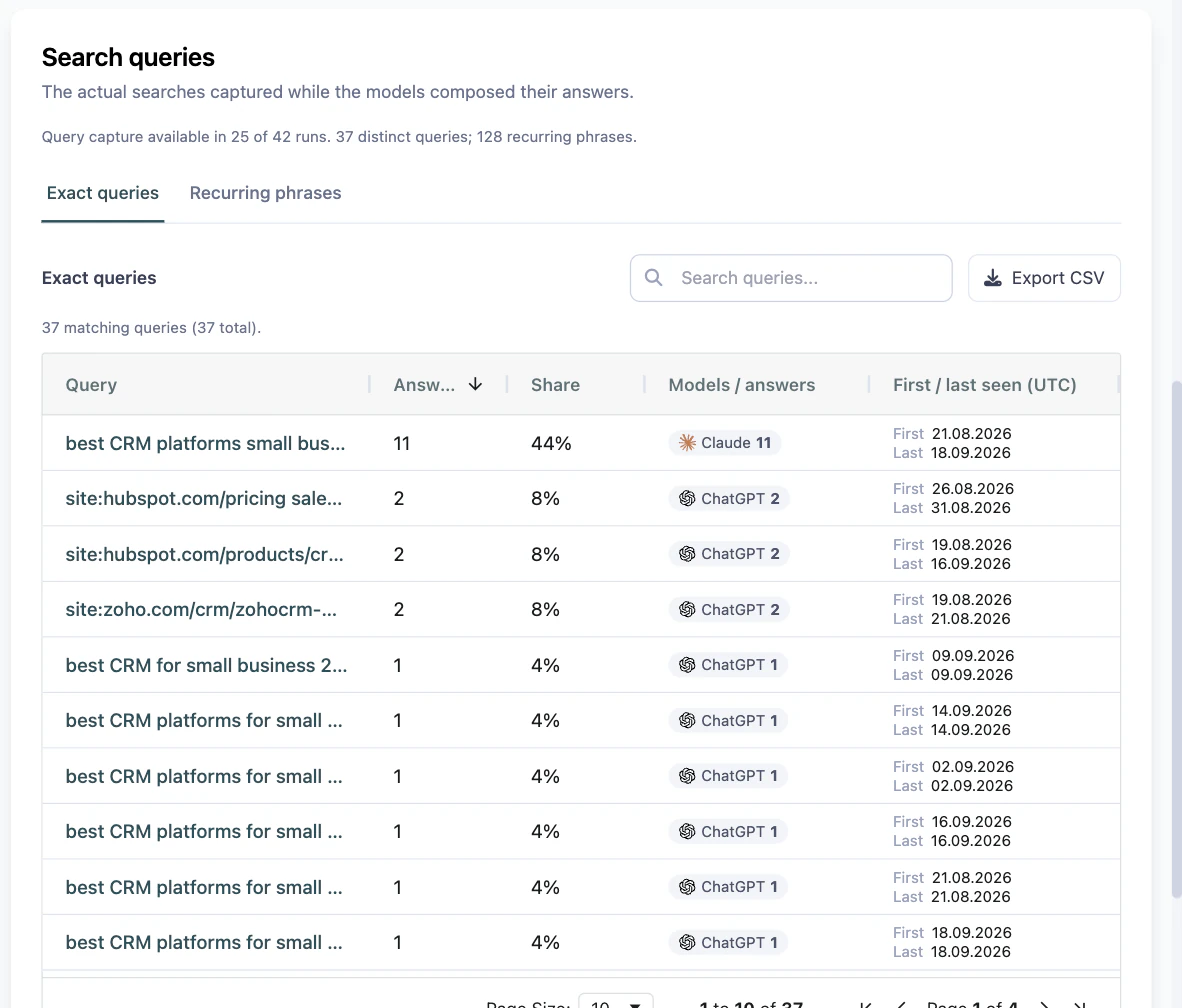Switch to the Recurring phrases tab
Screen dimensions: 1182x1008
coord(265,193)
